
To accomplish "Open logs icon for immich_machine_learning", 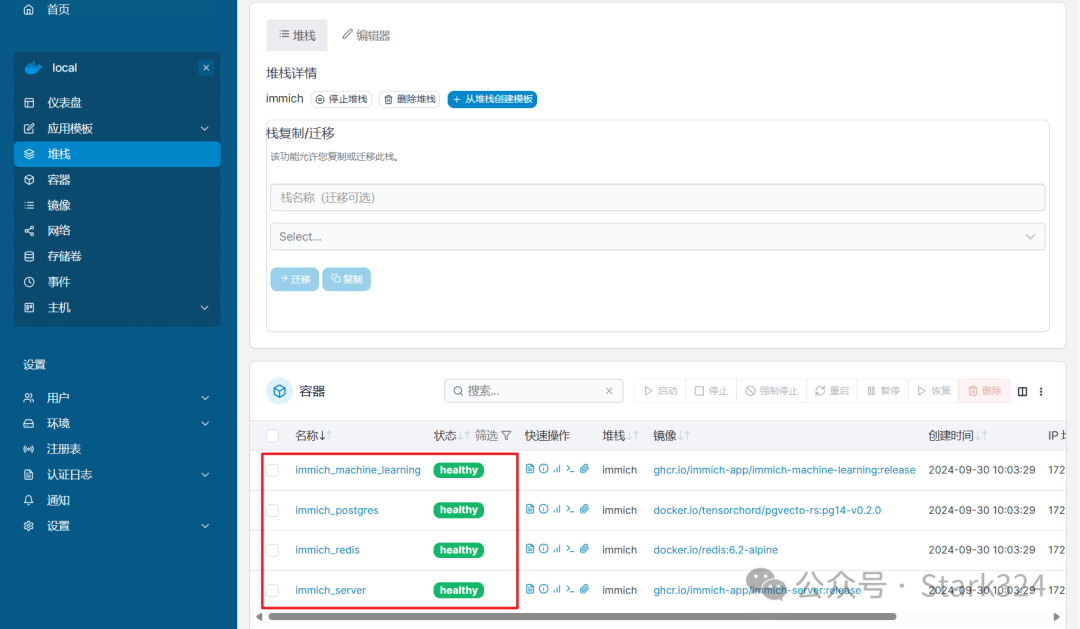I will tap(530, 468).
